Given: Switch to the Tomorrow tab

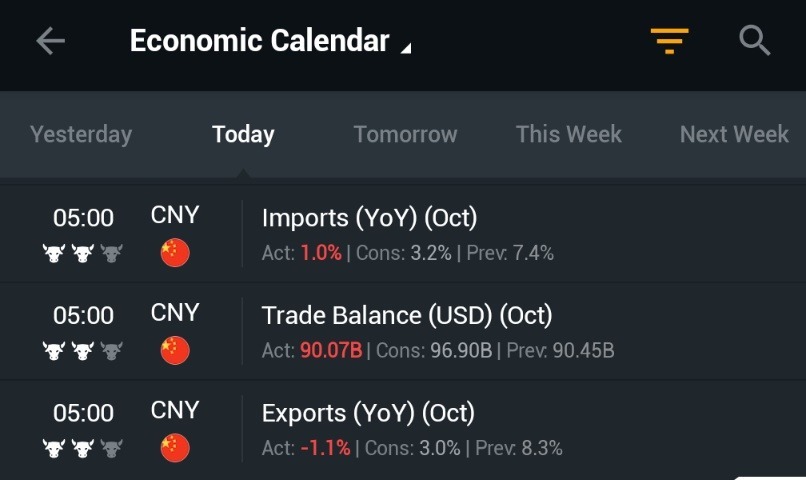Looking at the screenshot, I should pyautogui.click(x=405, y=134).
